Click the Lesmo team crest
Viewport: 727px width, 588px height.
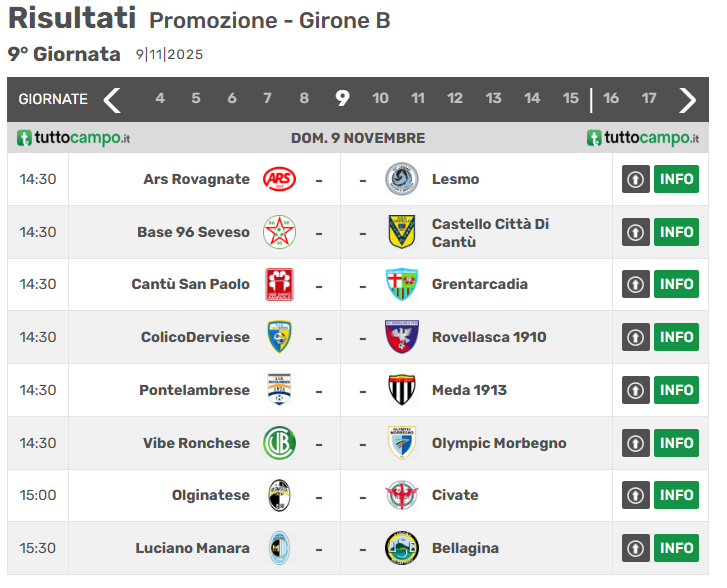[402, 179]
